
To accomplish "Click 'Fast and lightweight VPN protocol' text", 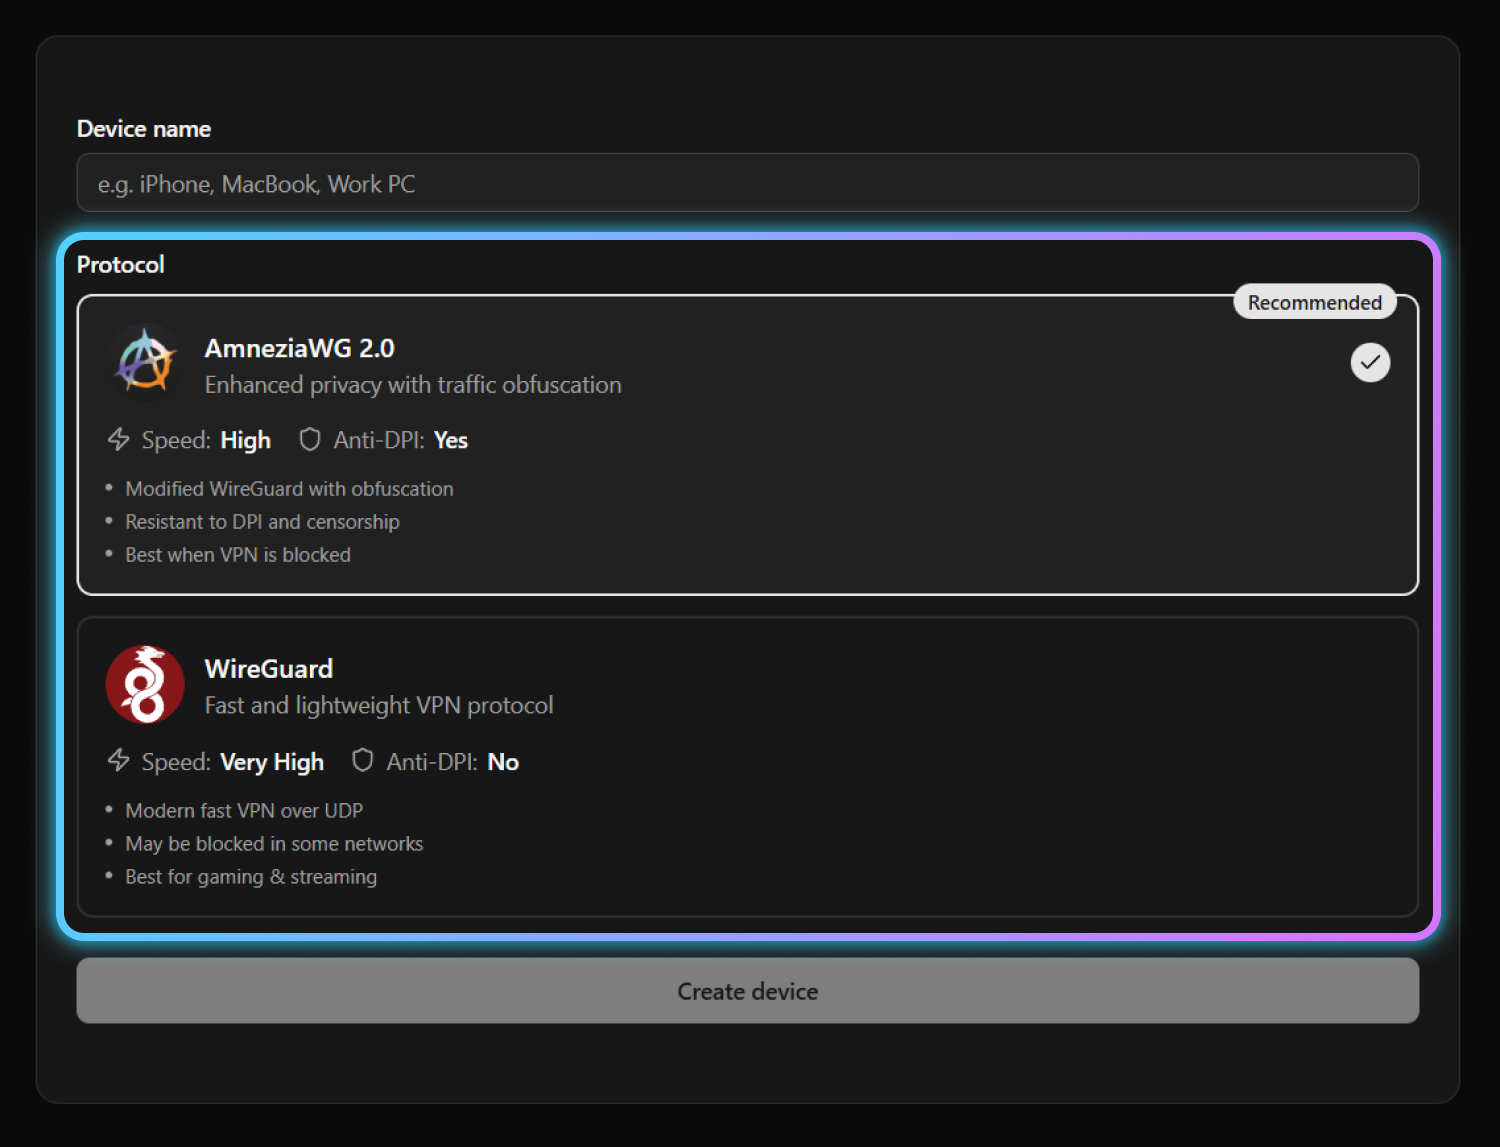I will 379,706.
